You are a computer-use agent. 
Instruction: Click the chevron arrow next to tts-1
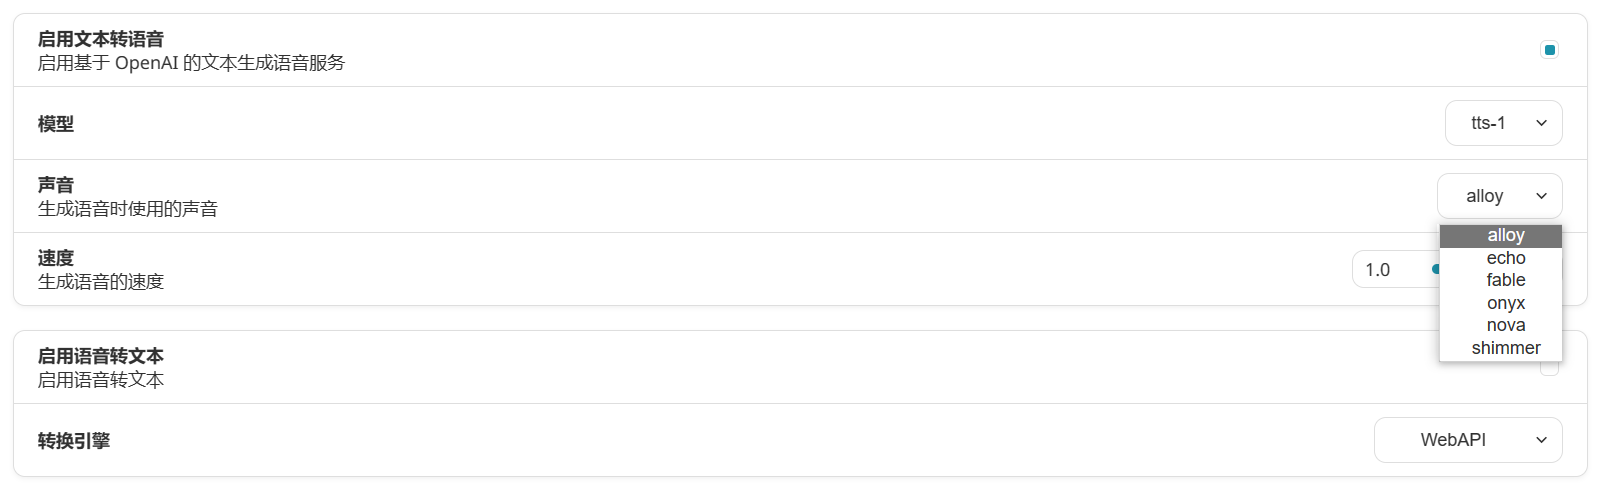pyautogui.click(x=1541, y=123)
